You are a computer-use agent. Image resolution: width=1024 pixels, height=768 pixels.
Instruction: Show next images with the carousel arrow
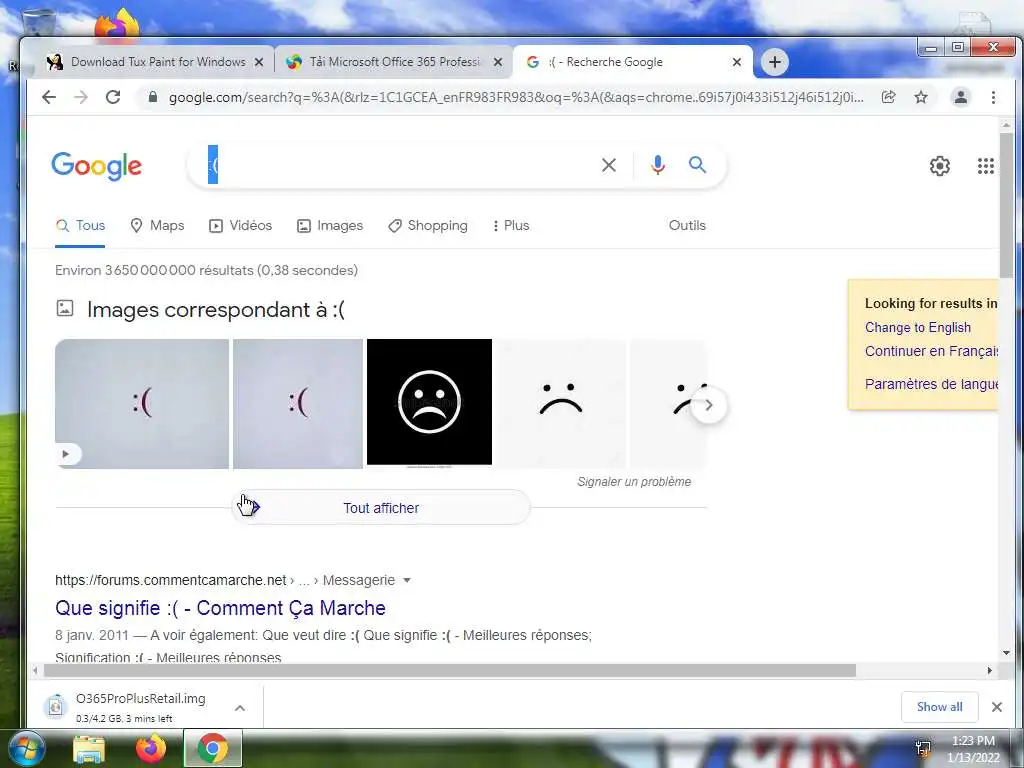pyautogui.click(x=709, y=405)
